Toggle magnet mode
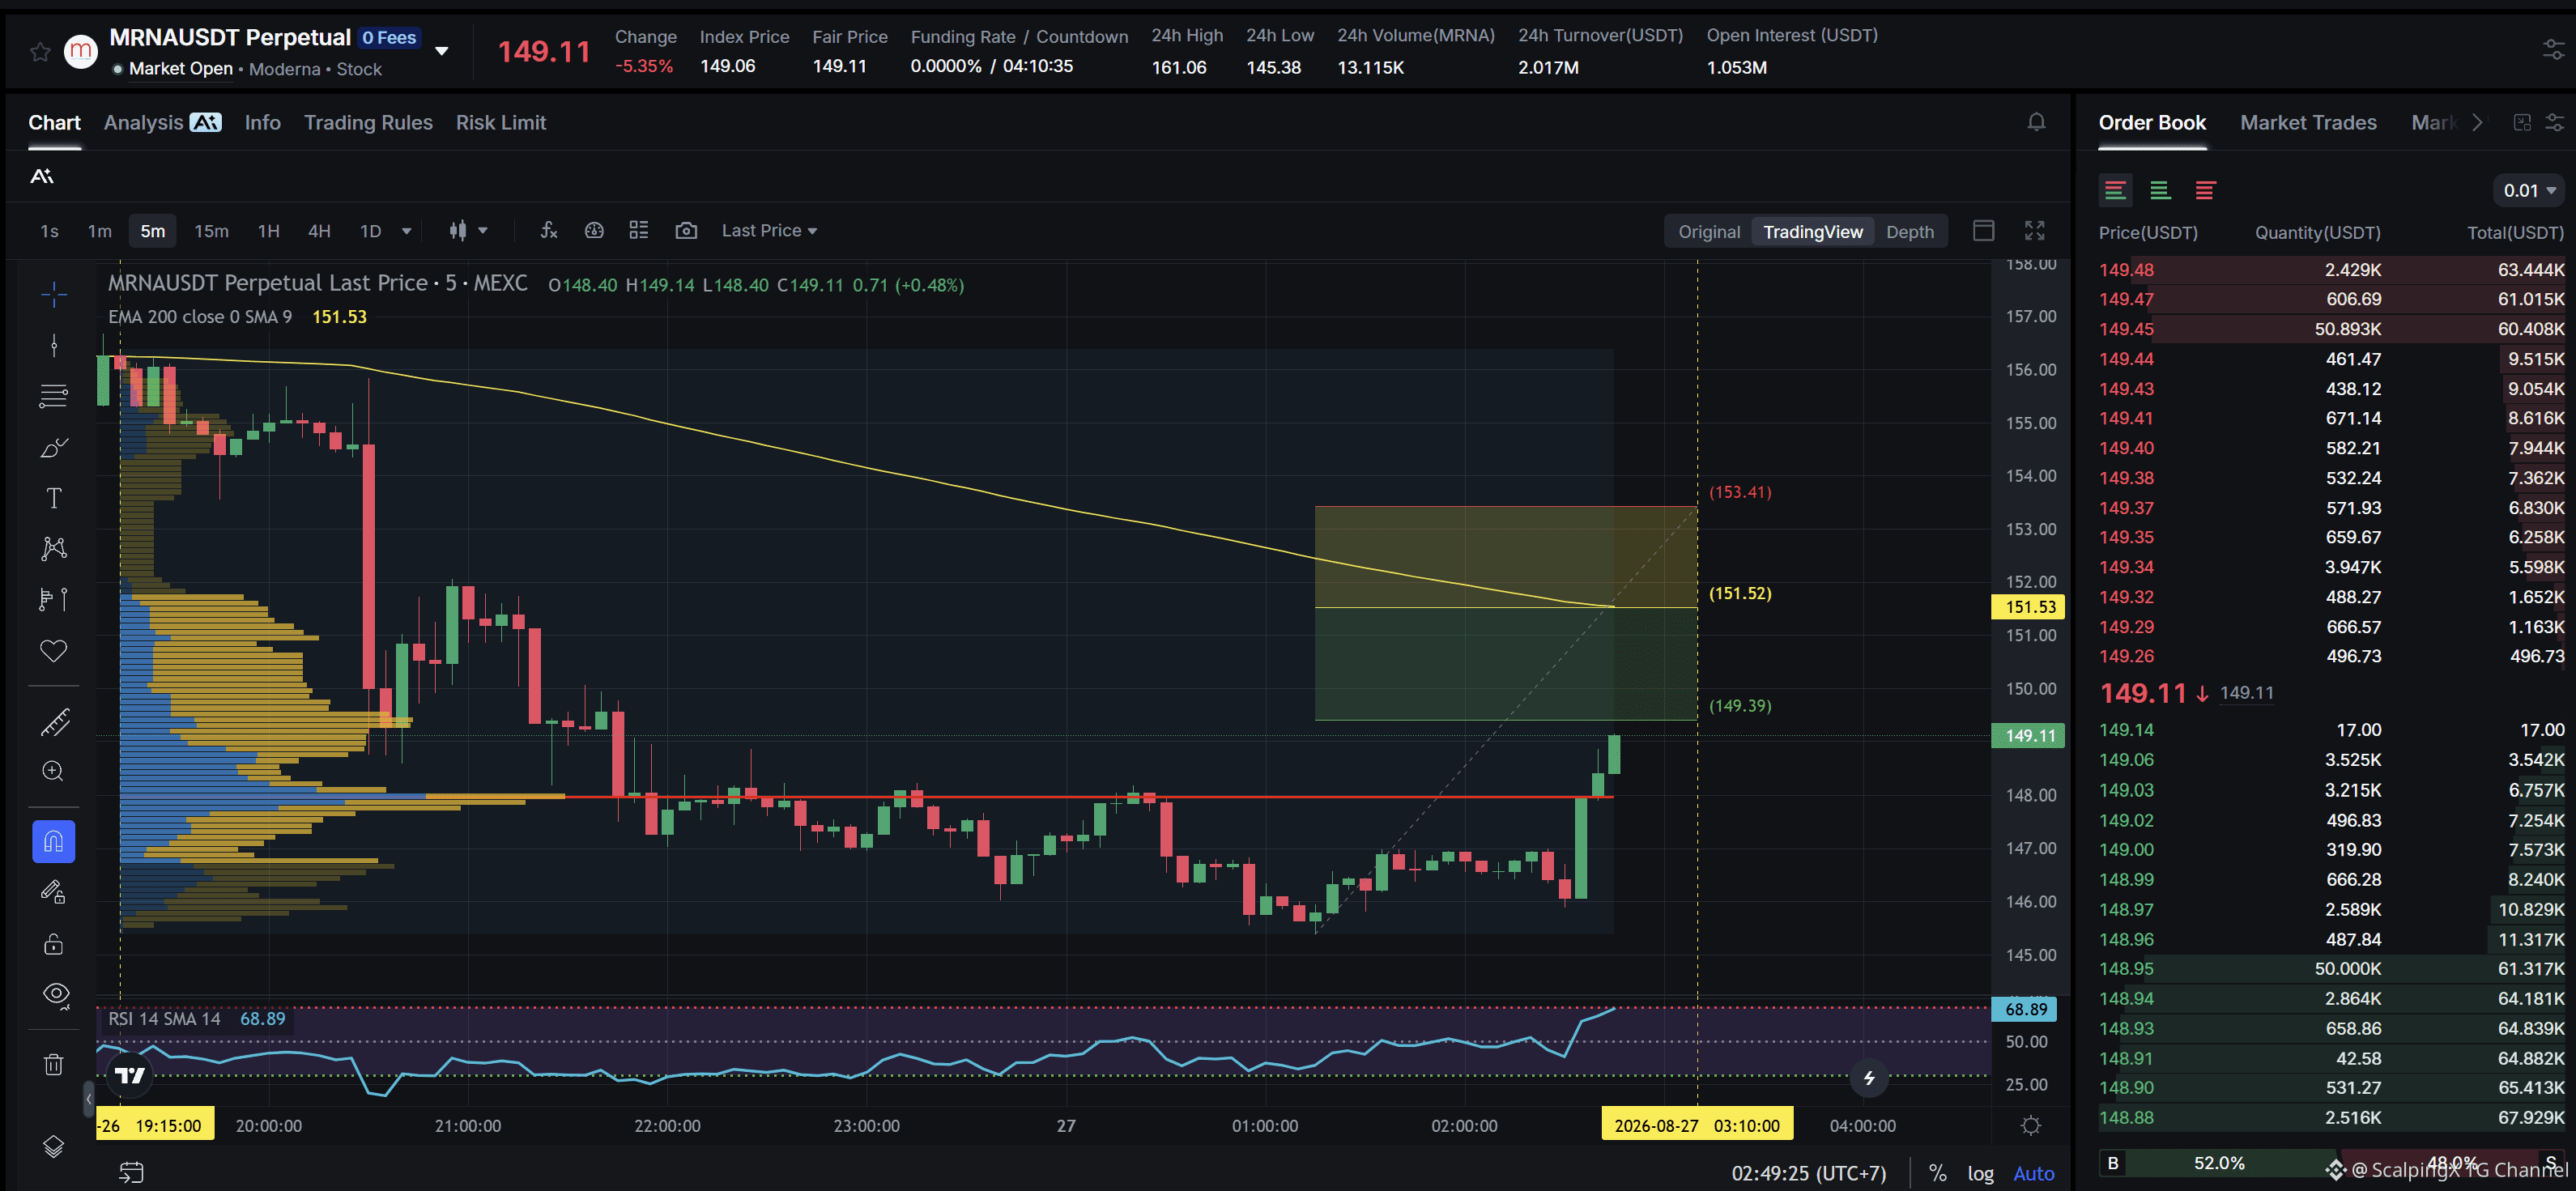 [54, 841]
